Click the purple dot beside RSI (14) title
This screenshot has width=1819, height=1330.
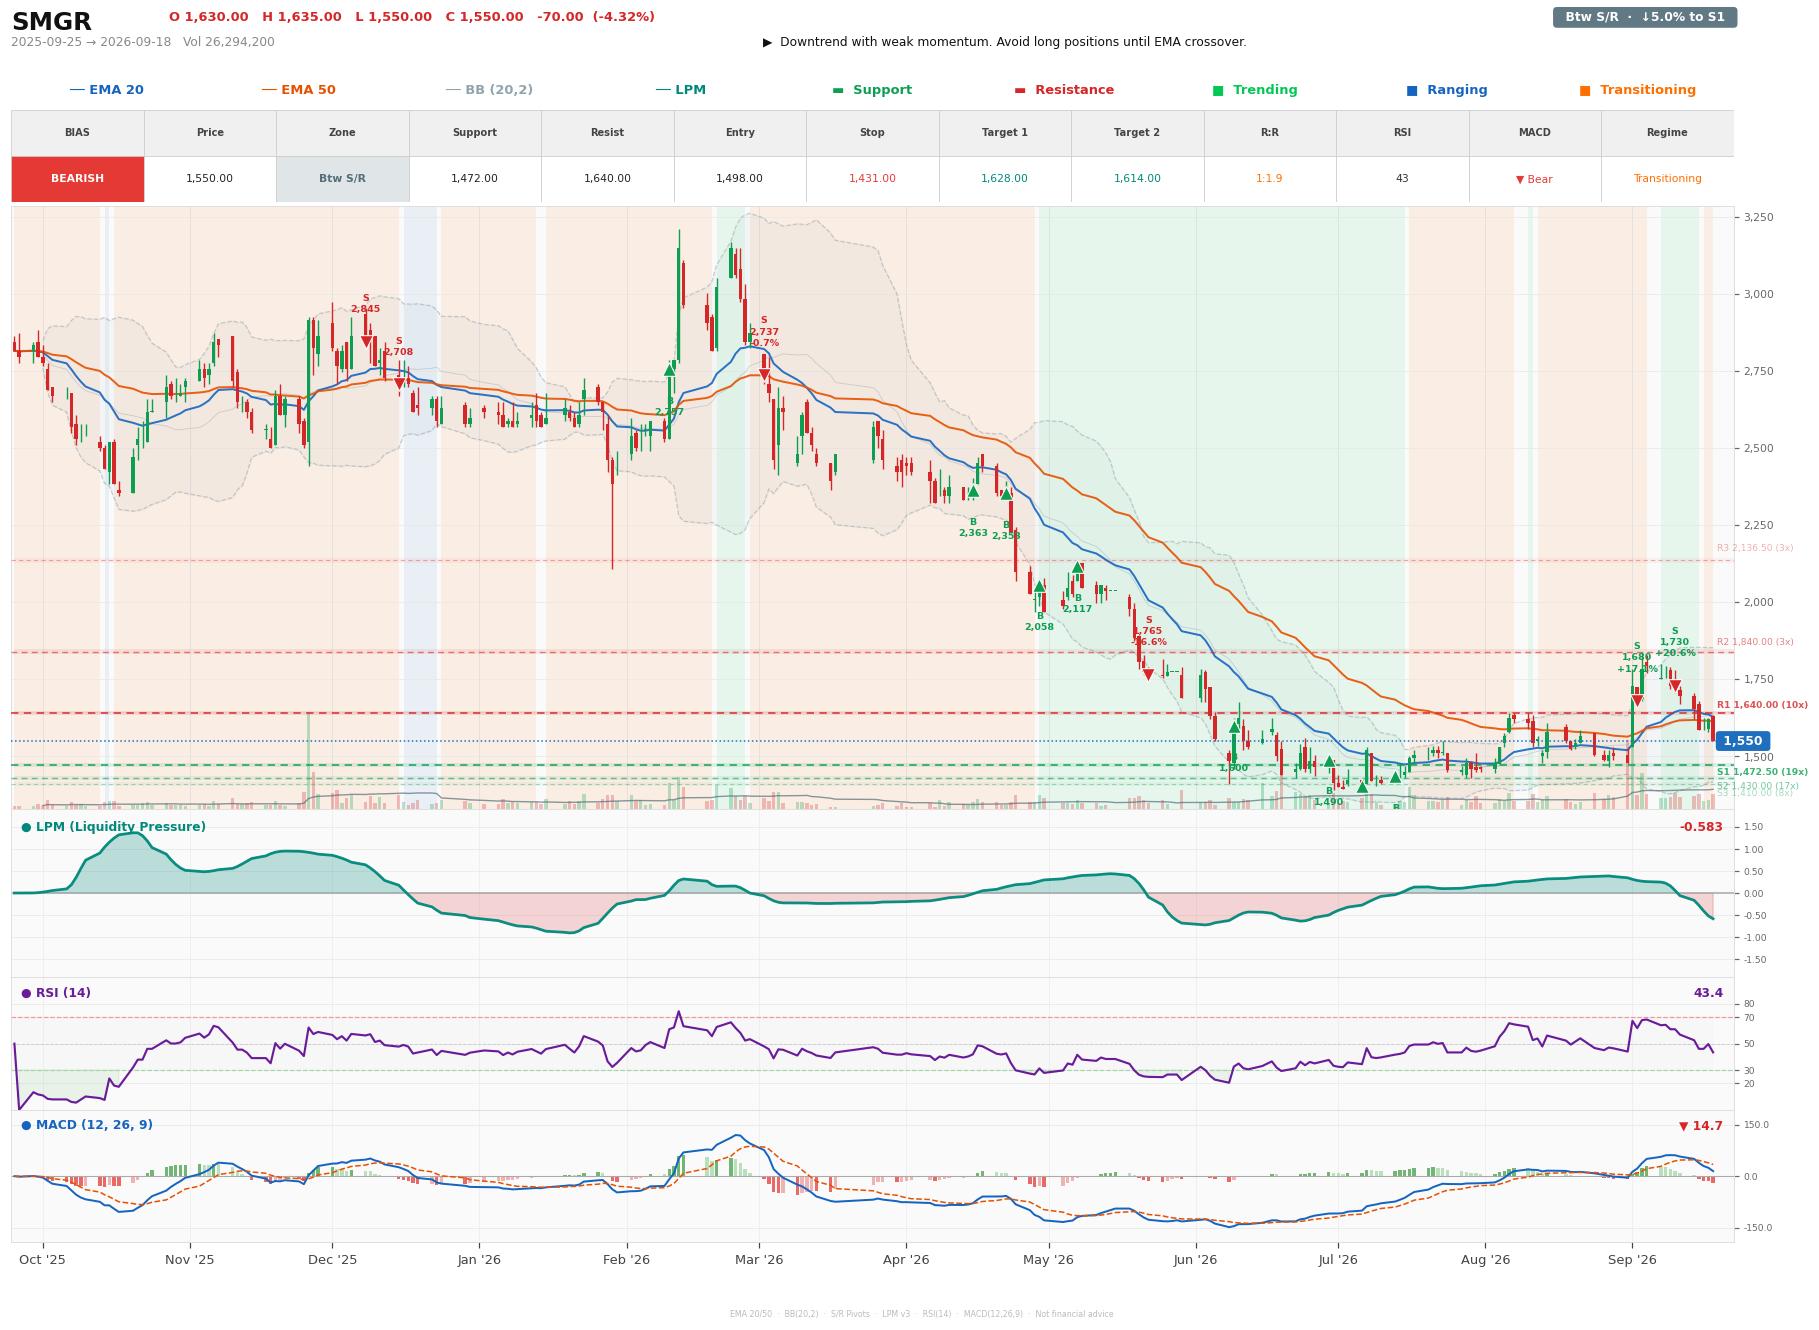26,993
